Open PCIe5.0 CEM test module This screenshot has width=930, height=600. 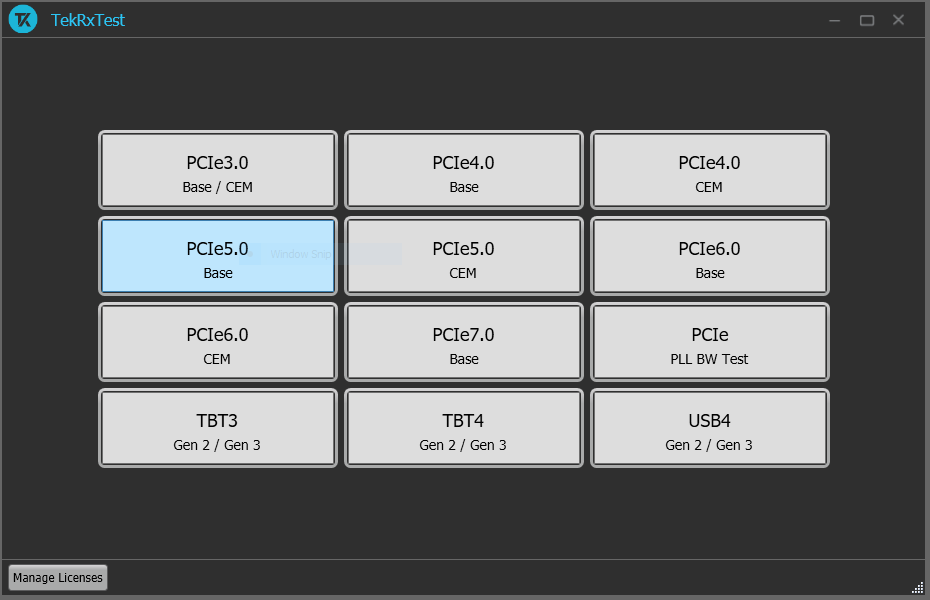pyautogui.click(x=463, y=257)
